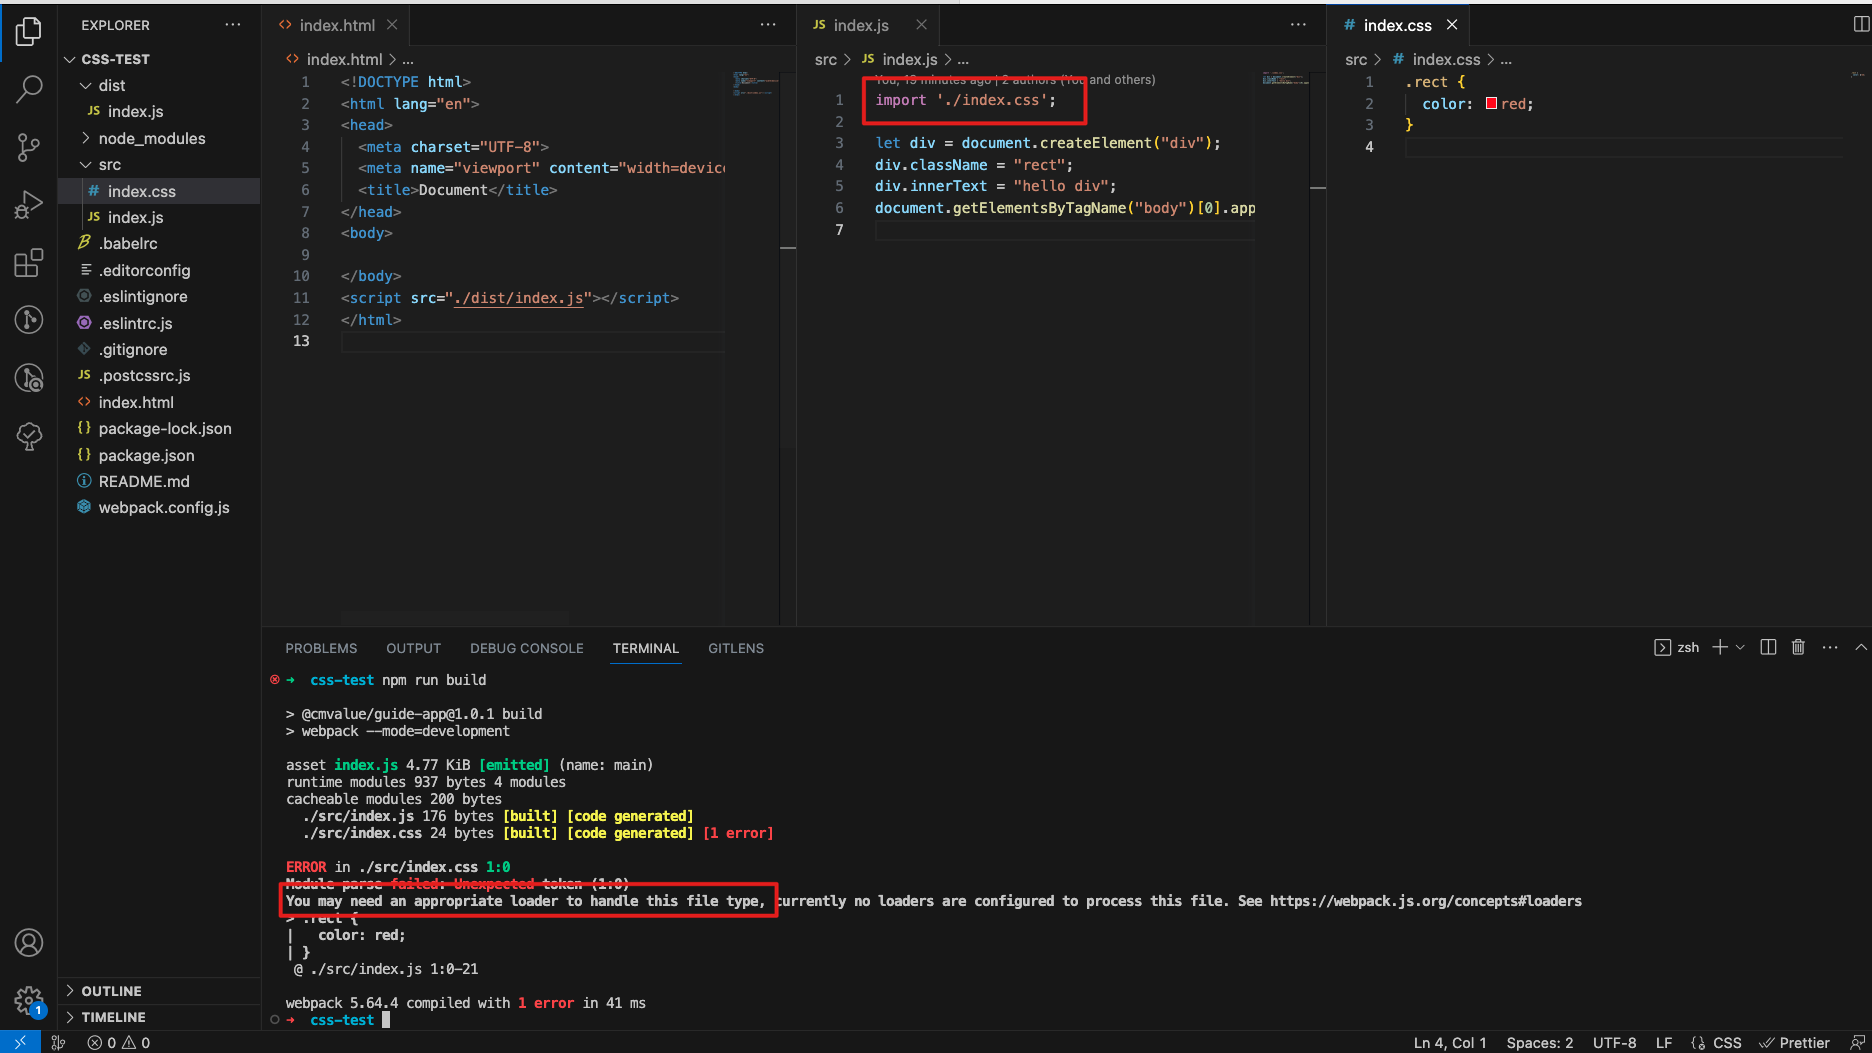Click the Prettier status bar item
The image size is (1872, 1053).
pyautogui.click(x=1794, y=1042)
